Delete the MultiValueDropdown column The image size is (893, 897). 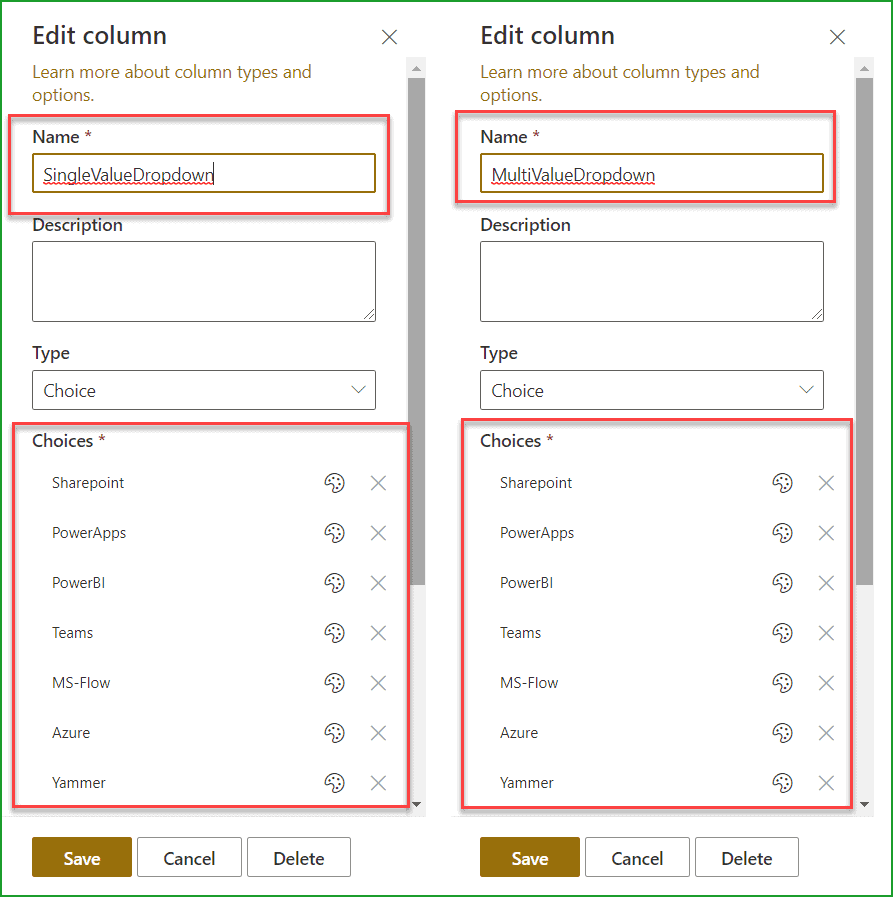(747, 857)
